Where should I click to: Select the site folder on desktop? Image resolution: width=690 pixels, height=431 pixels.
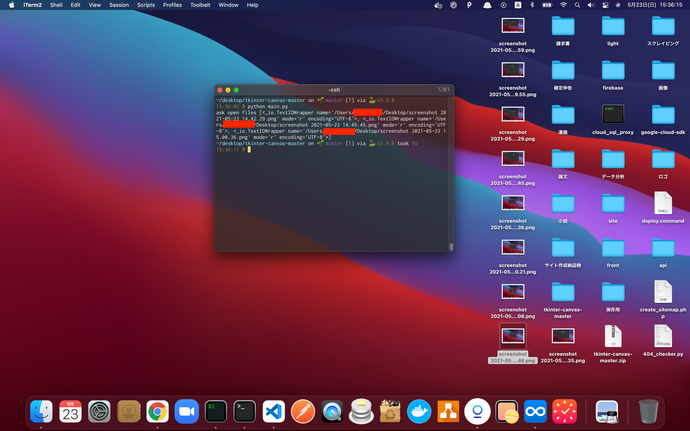tap(613, 208)
